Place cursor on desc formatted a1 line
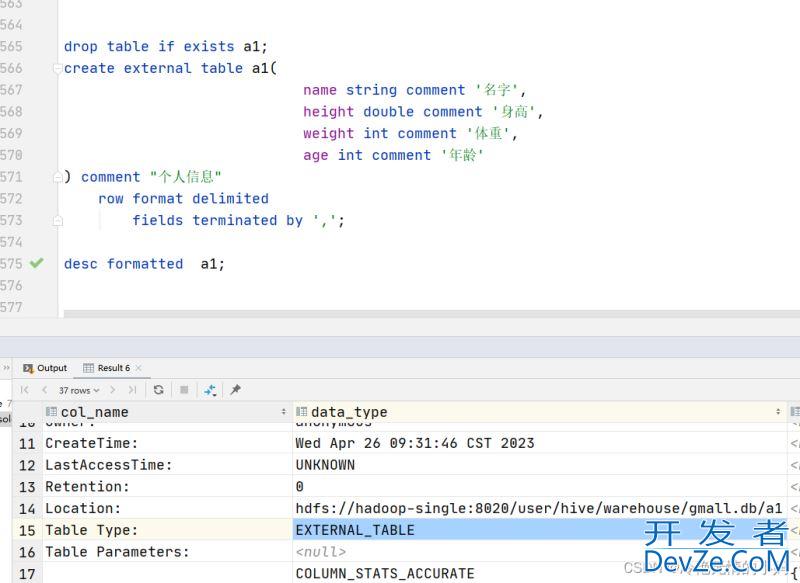 coord(144,264)
